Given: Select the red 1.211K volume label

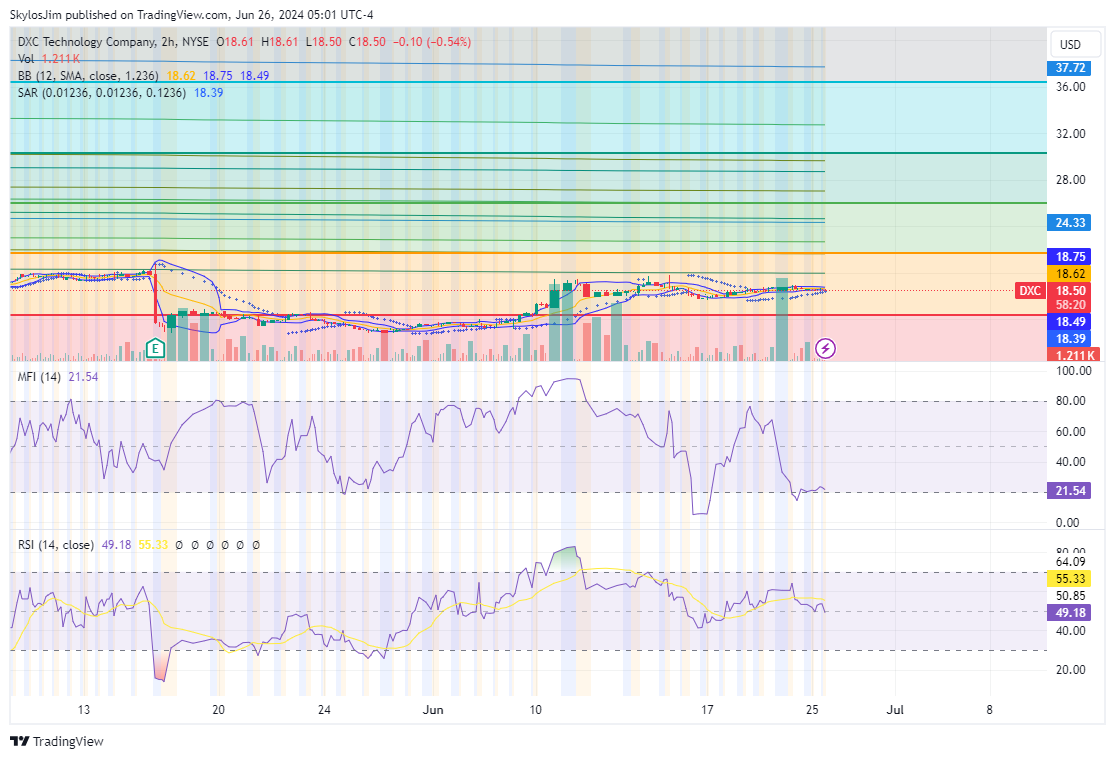Looking at the screenshot, I should coord(1072,355).
